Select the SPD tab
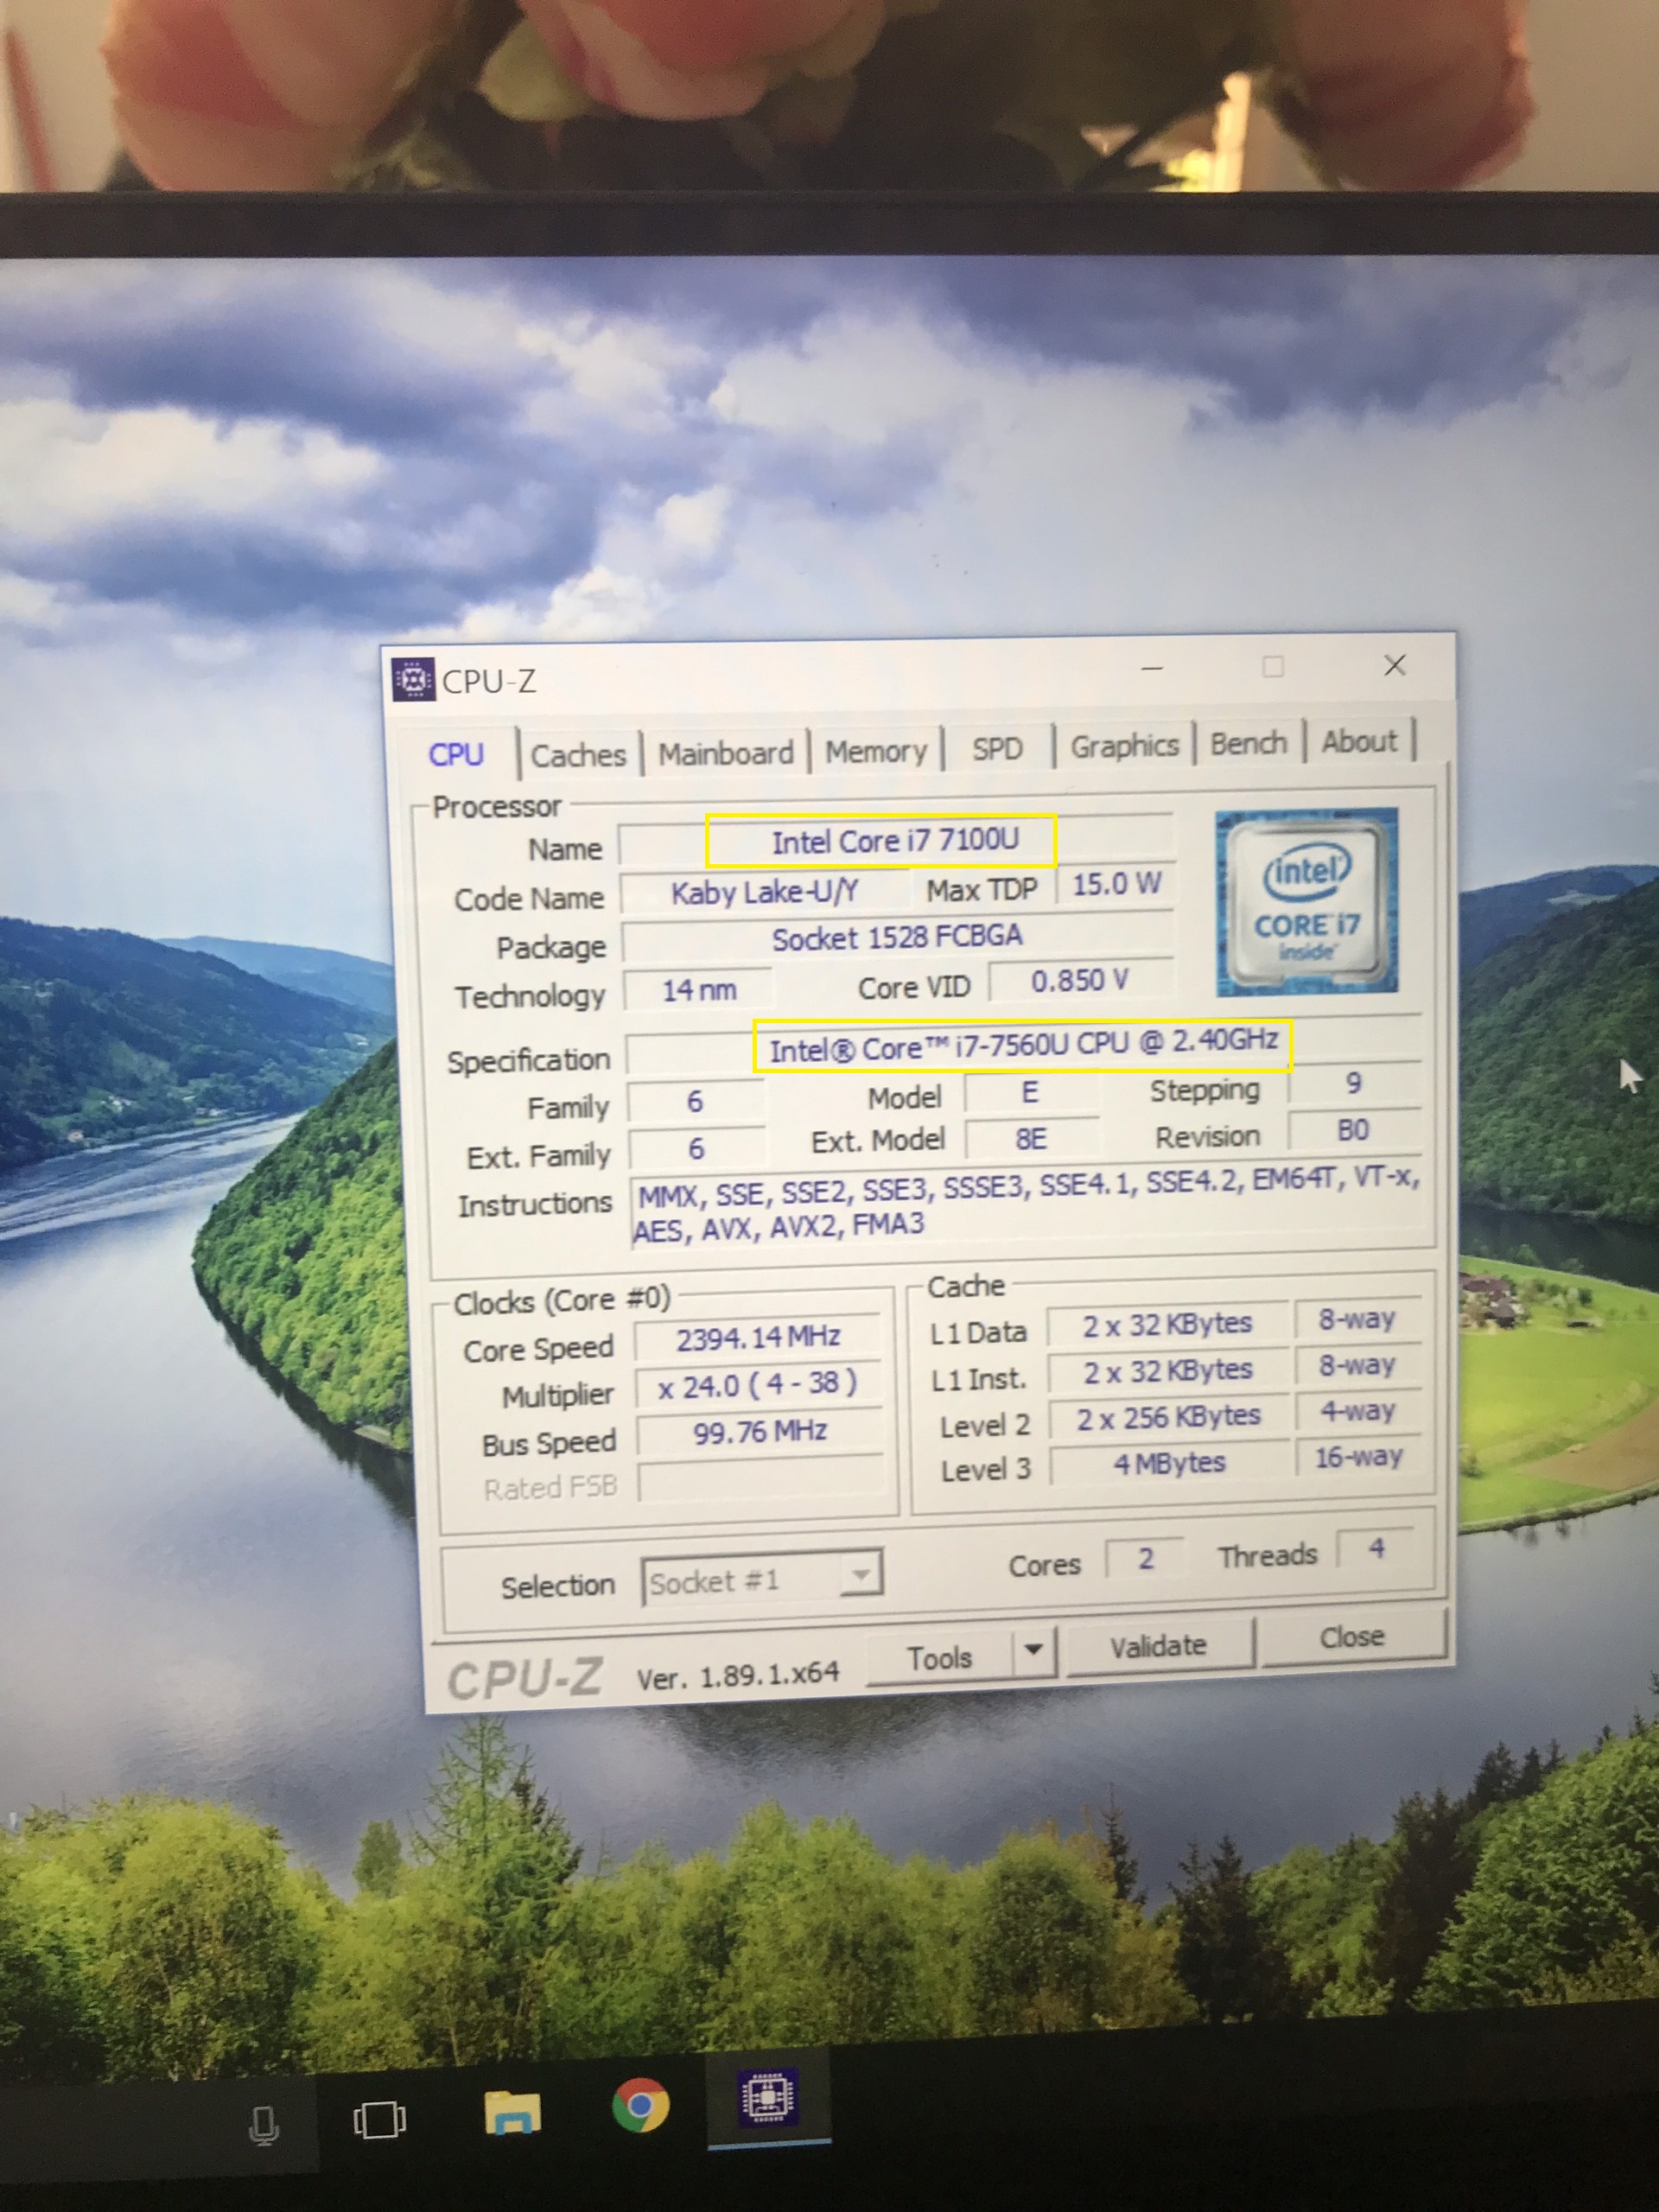1659x2212 pixels. (997, 749)
